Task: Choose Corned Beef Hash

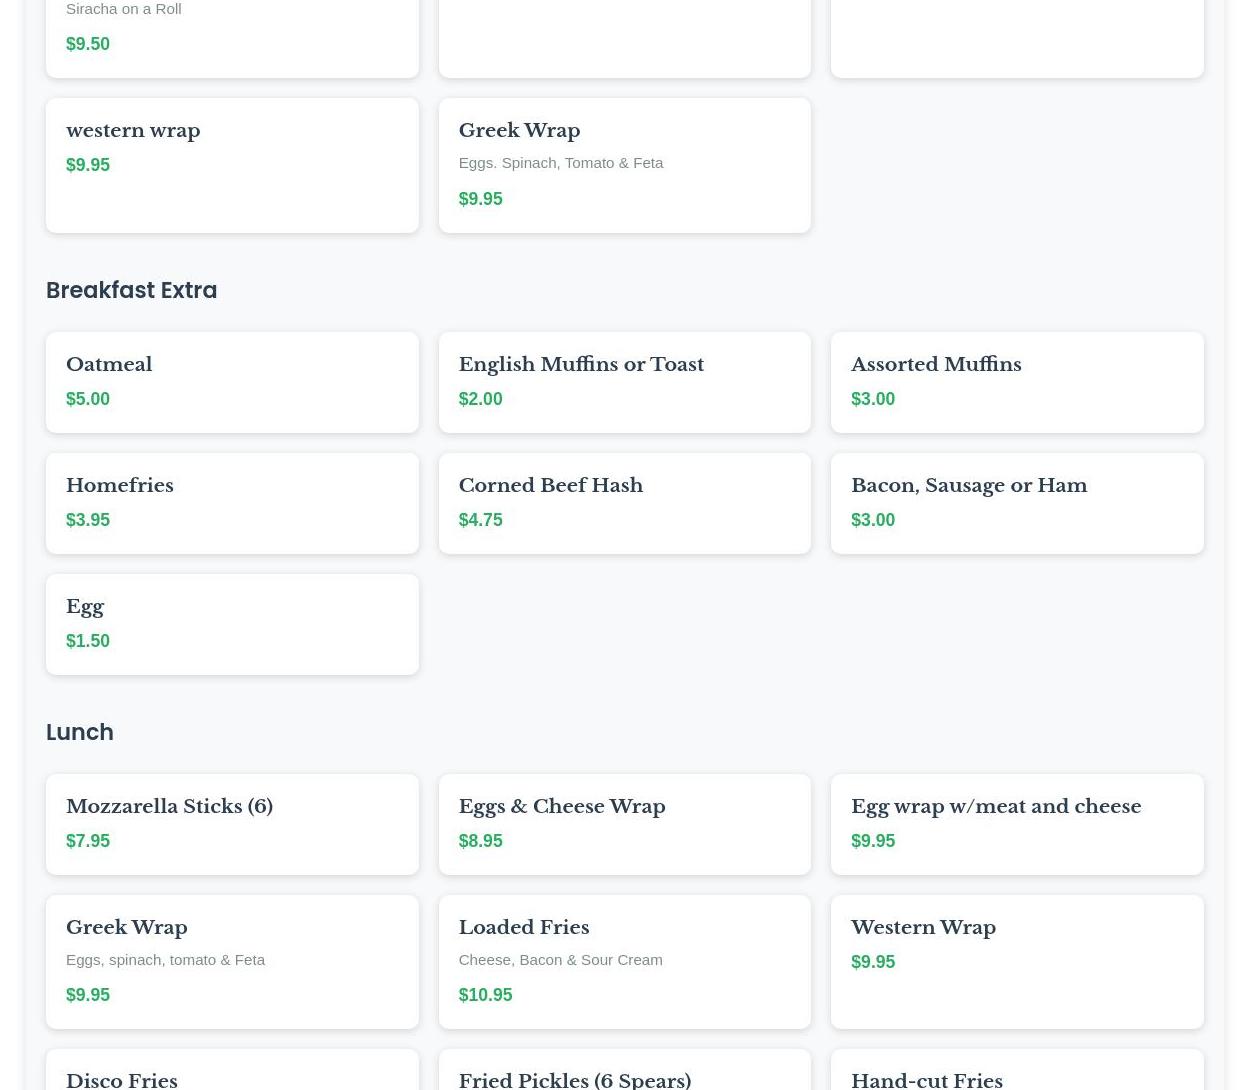Action: [x=624, y=503]
